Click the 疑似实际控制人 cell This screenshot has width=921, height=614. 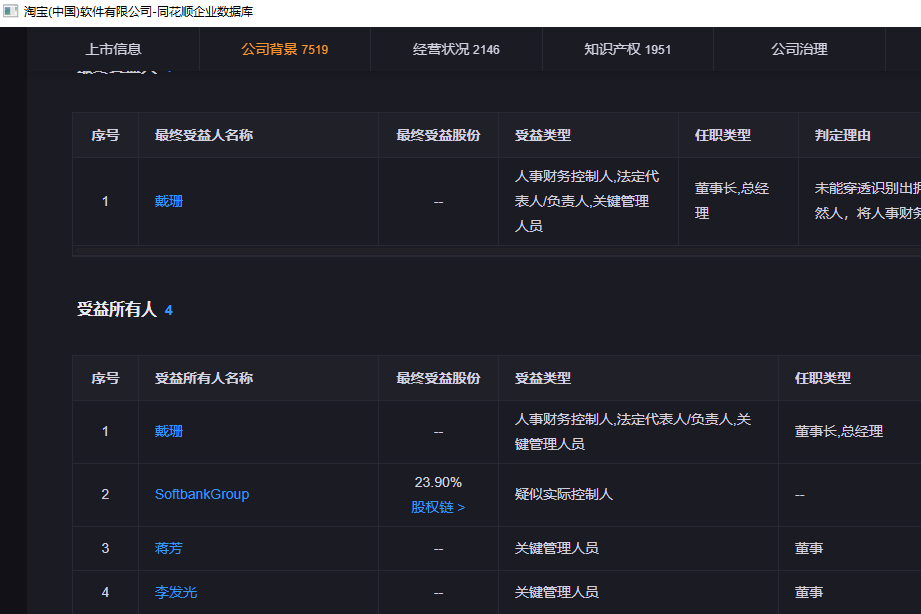coord(563,494)
